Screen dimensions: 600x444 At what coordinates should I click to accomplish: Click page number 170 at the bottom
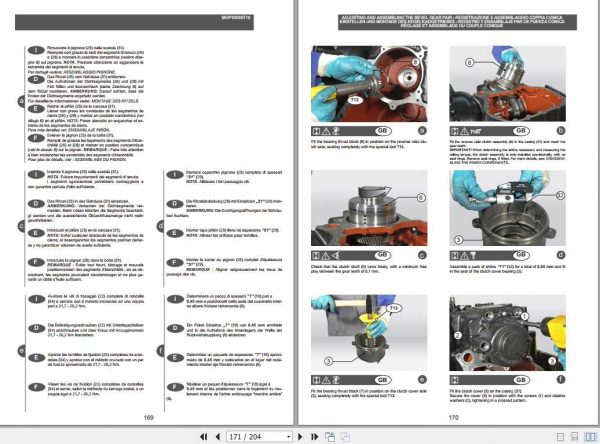[x=453, y=417]
